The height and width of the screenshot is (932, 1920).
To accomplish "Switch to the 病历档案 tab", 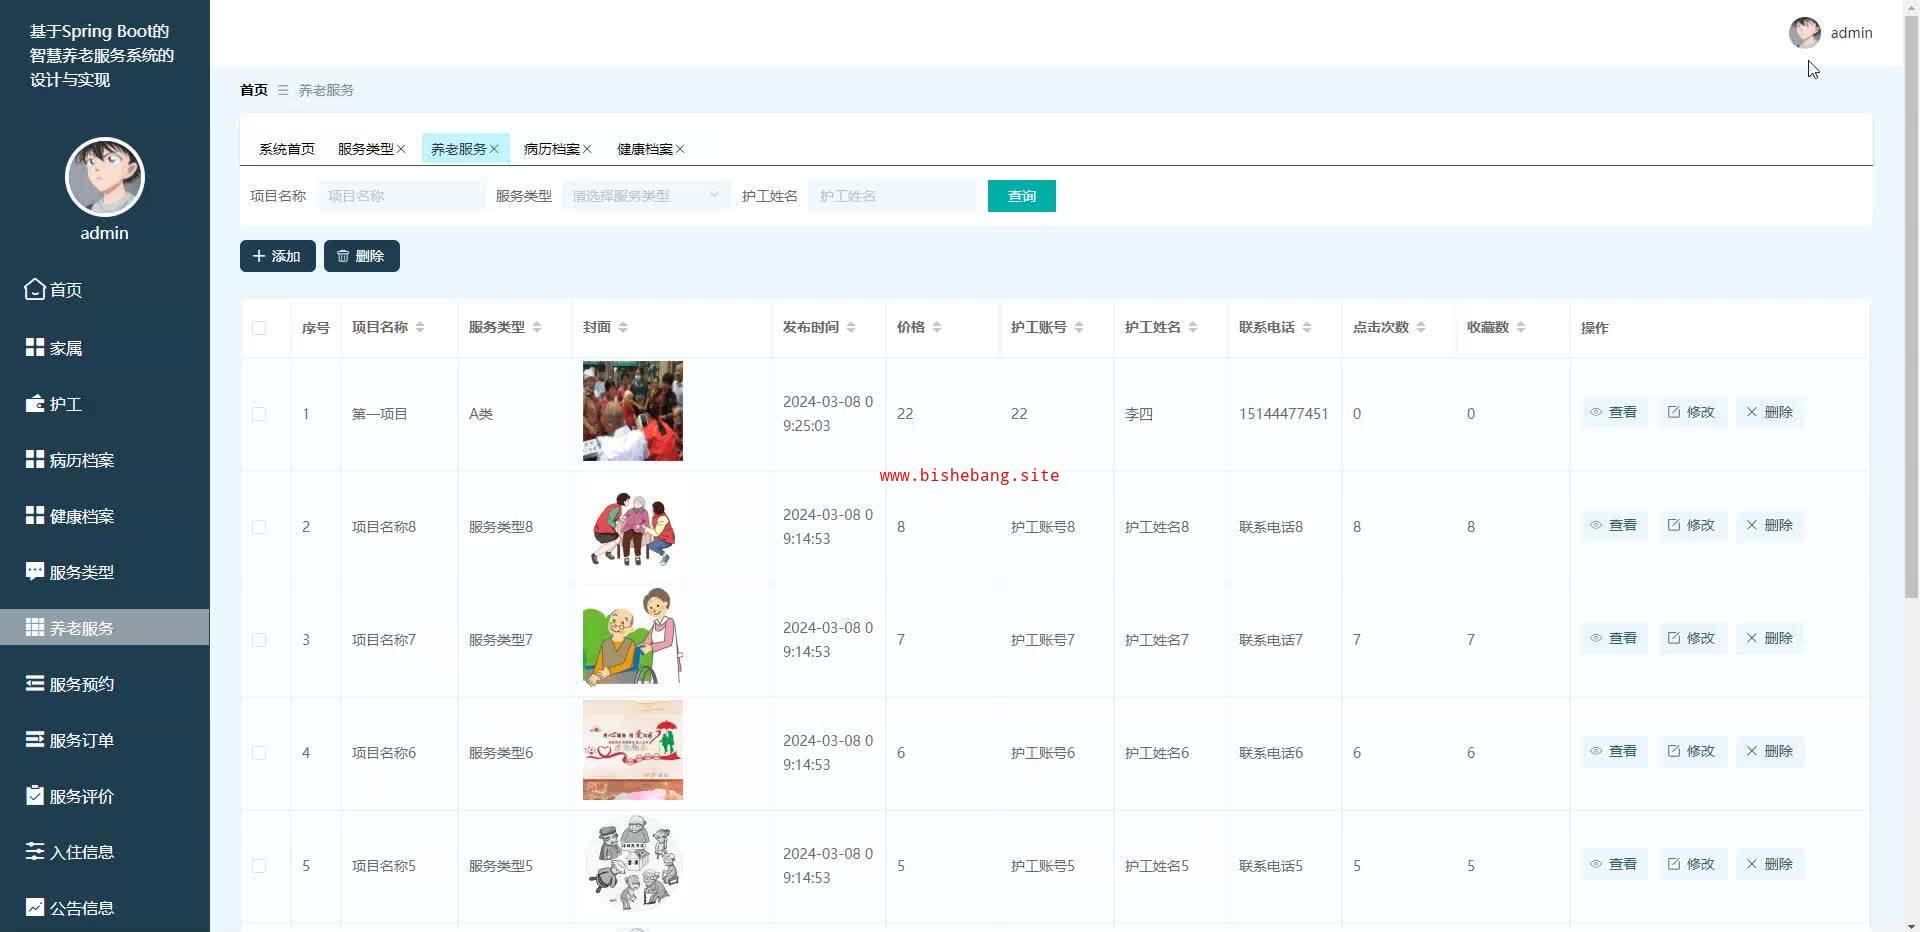I will tap(551, 149).
